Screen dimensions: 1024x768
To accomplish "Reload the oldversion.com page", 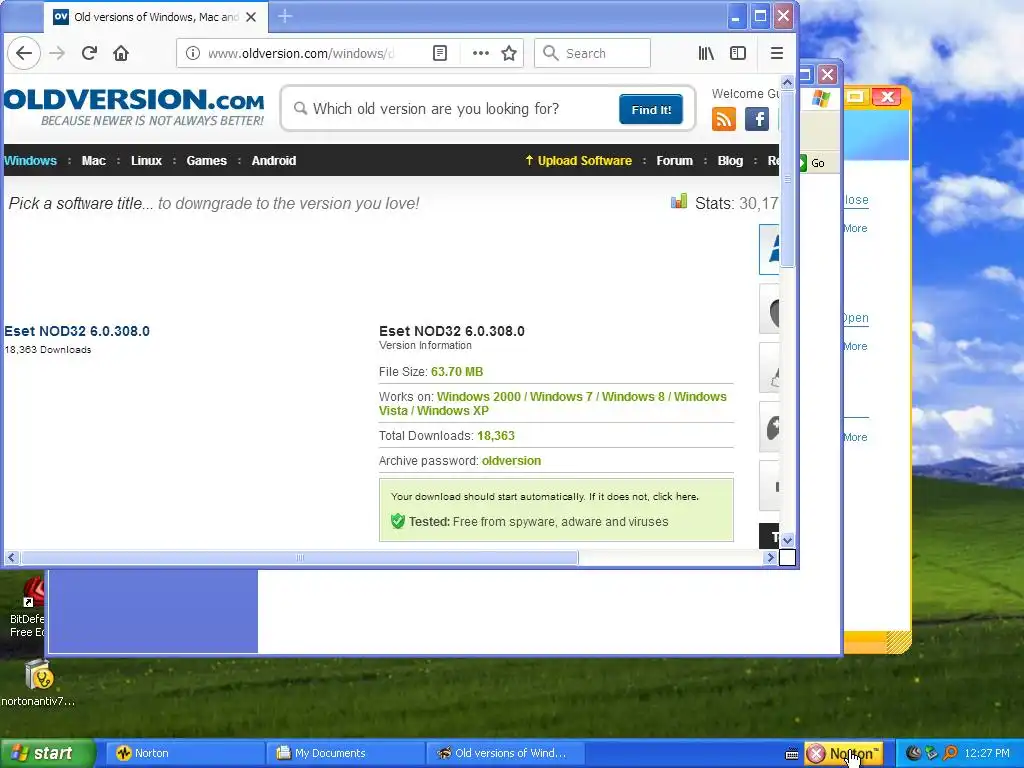I will [89, 53].
